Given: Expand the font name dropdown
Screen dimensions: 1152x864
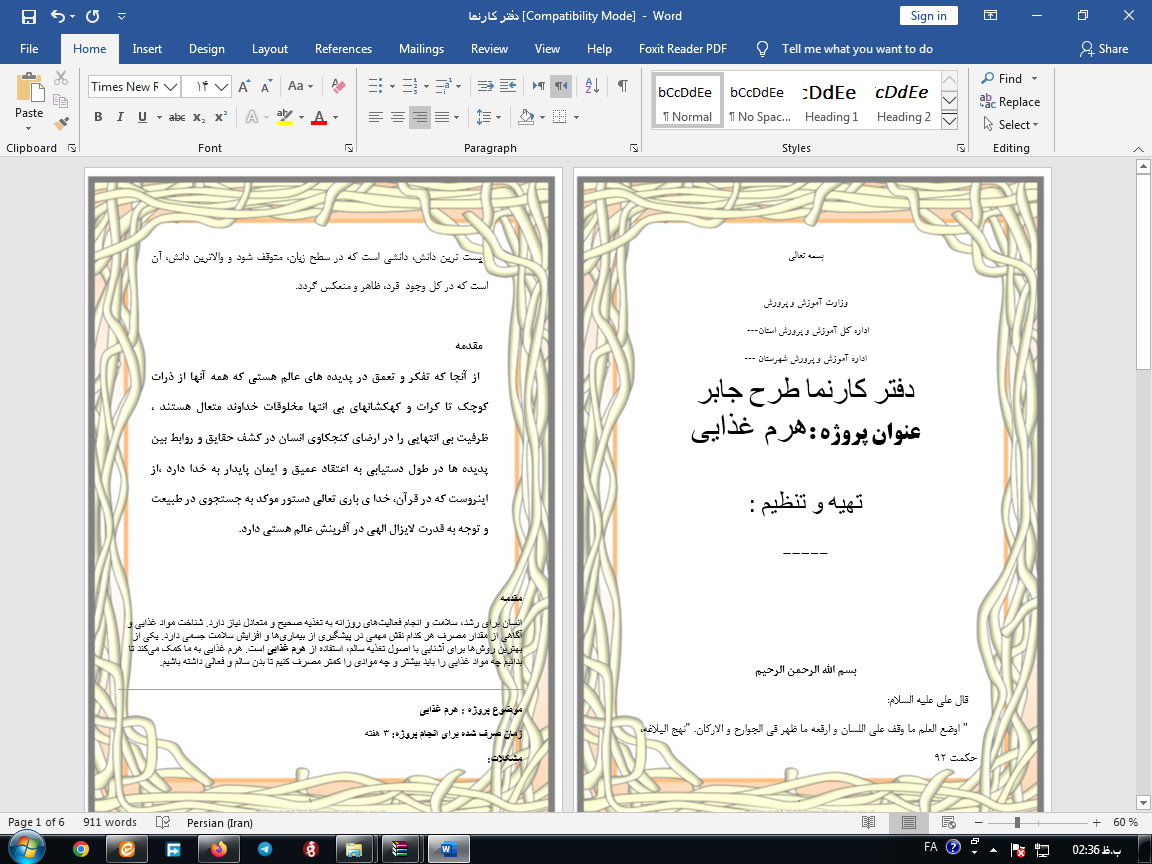Looking at the screenshot, I should pyautogui.click(x=171, y=87).
